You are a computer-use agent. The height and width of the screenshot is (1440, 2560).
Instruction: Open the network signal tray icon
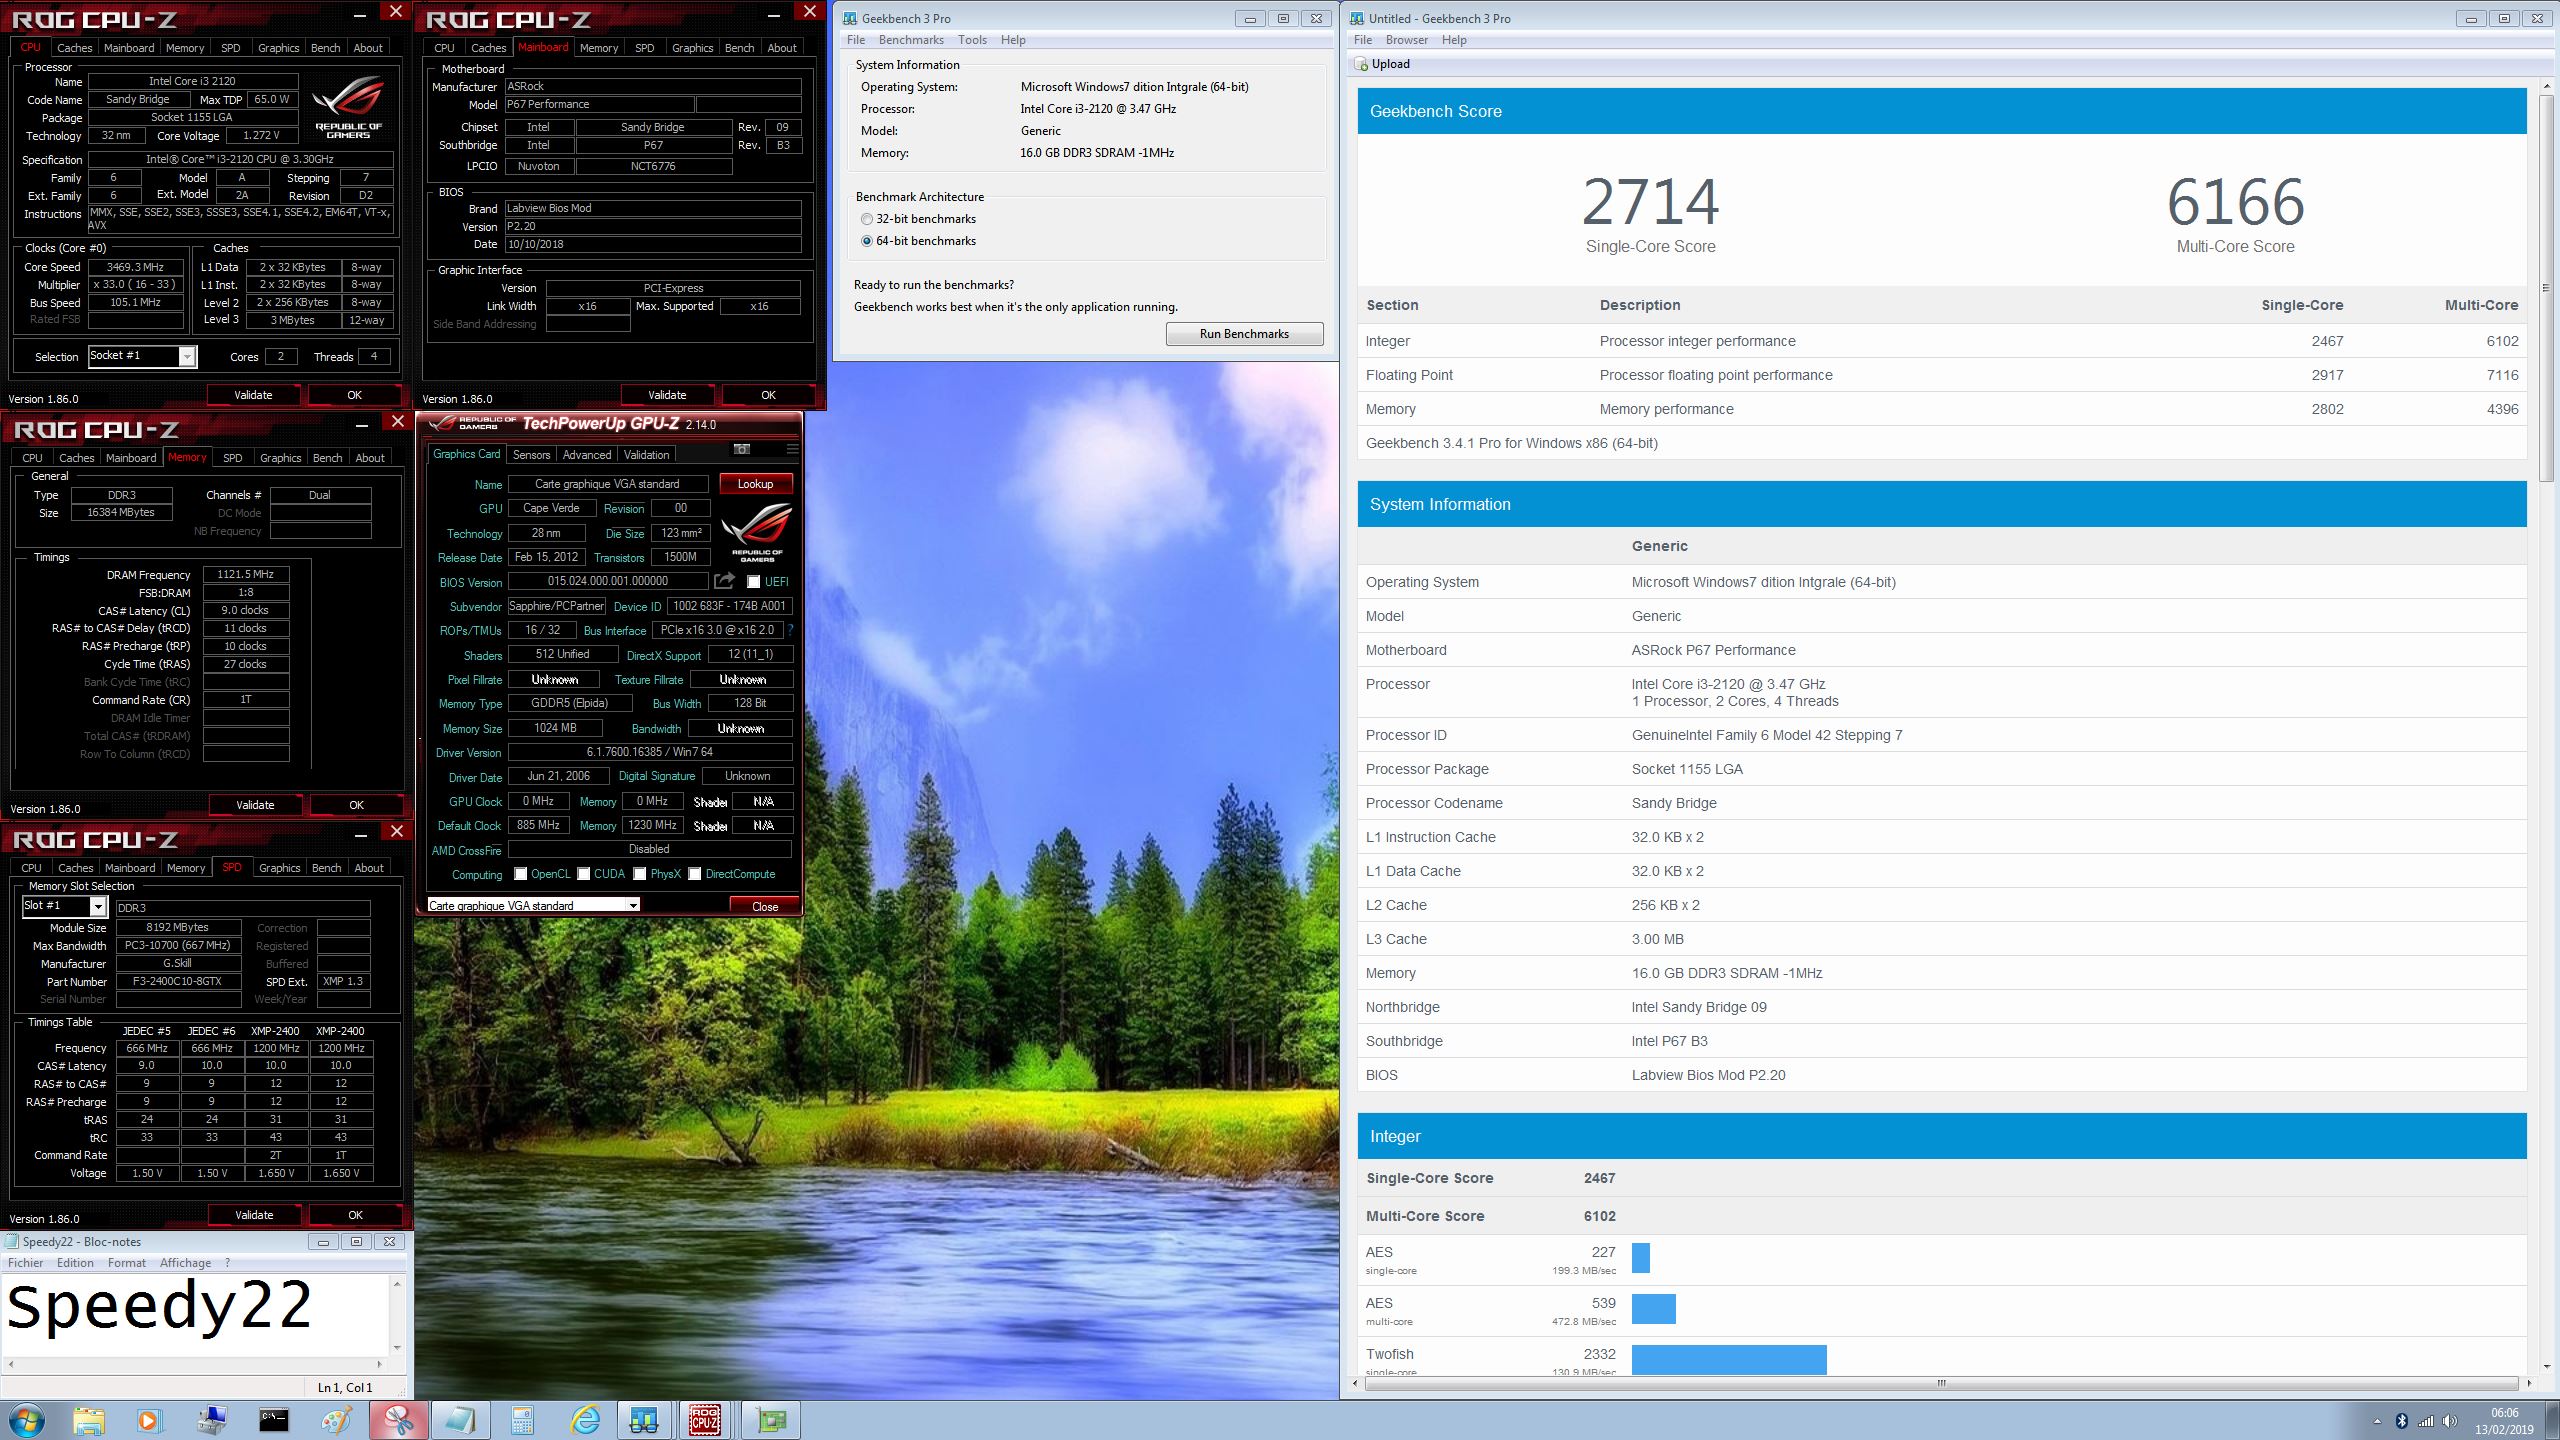click(2425, 1421)
